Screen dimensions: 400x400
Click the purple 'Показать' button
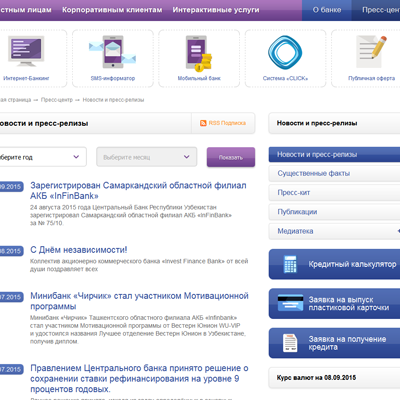[231, 157]
